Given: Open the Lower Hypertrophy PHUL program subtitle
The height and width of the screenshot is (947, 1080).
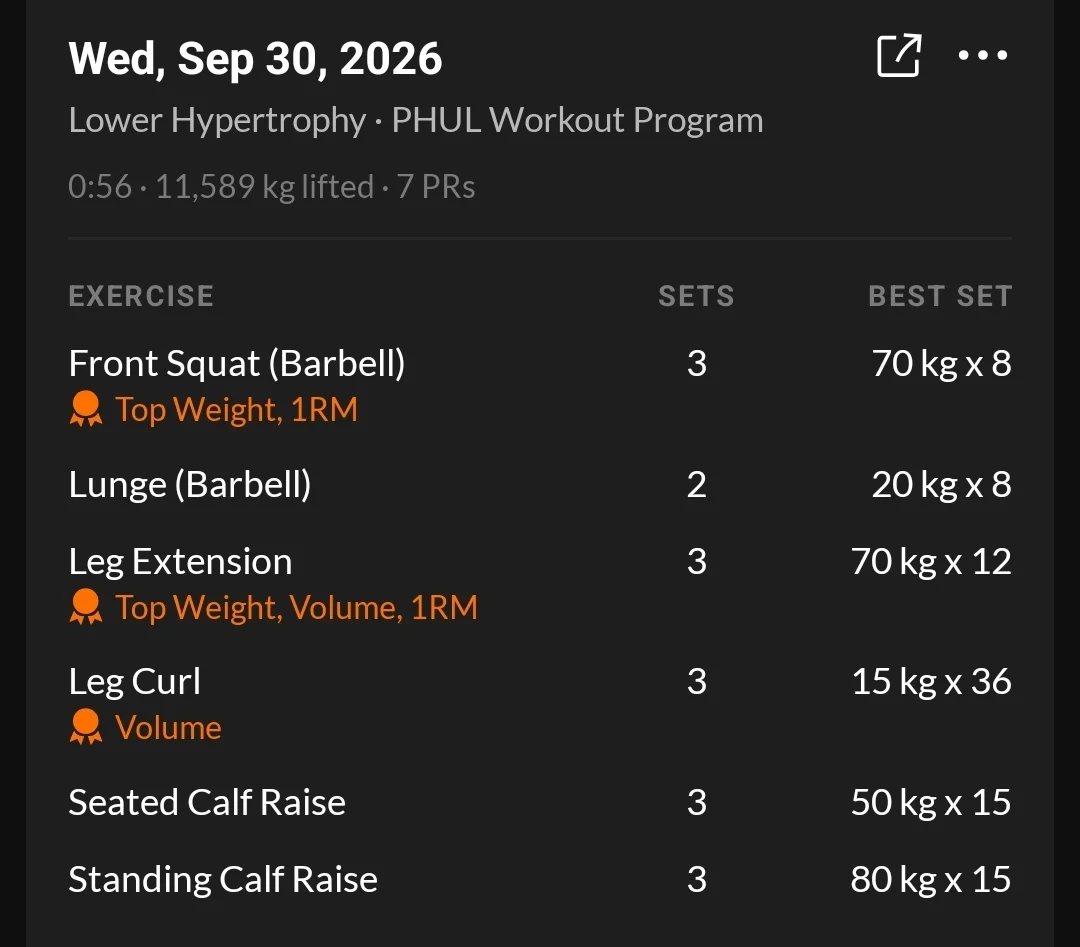Looking at the screenshot, I should (416, 121).
